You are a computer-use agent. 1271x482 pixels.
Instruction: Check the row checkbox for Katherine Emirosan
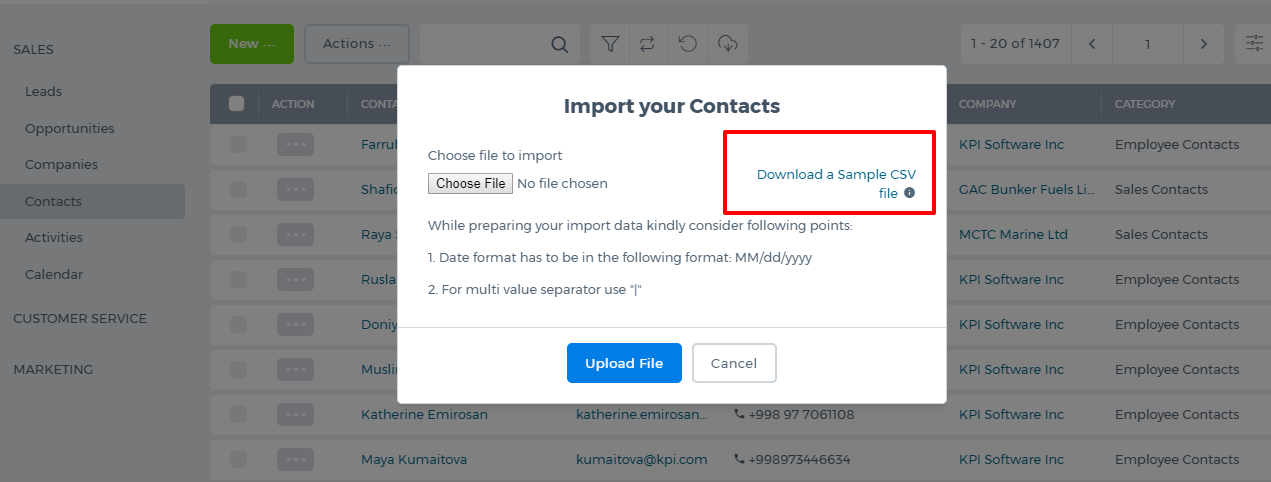[238, 414]
